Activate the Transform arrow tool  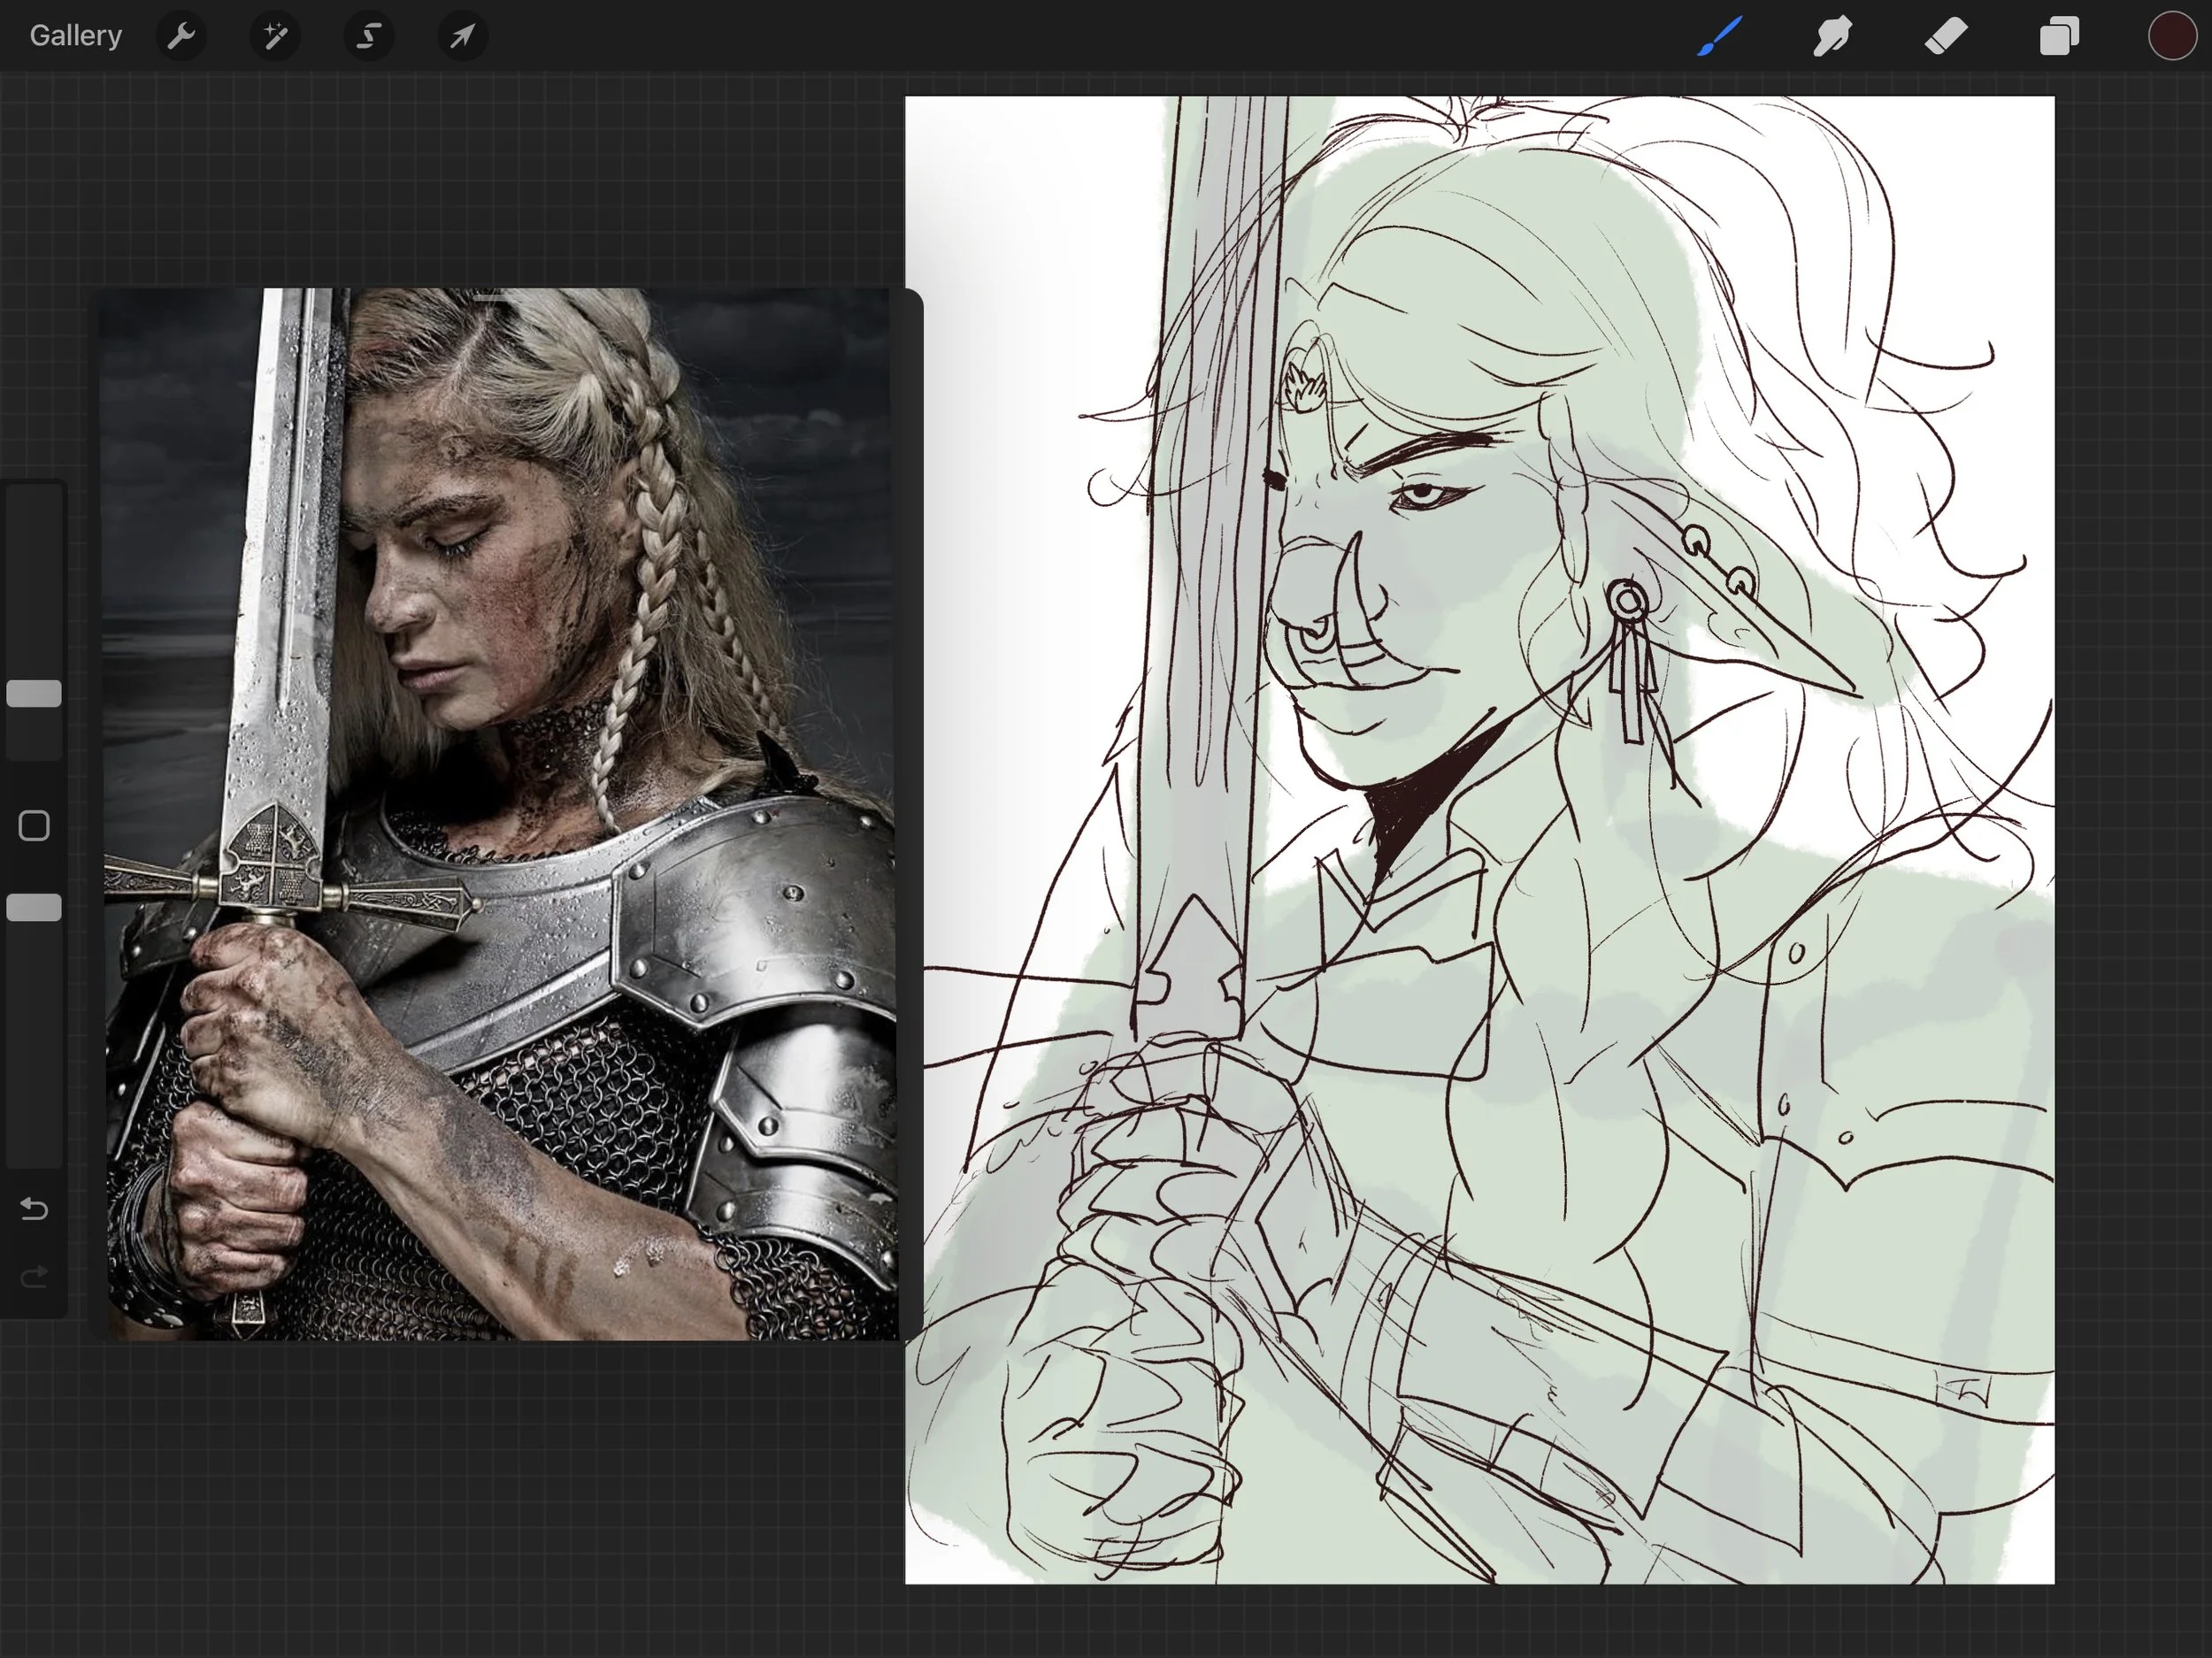(462, 37)
